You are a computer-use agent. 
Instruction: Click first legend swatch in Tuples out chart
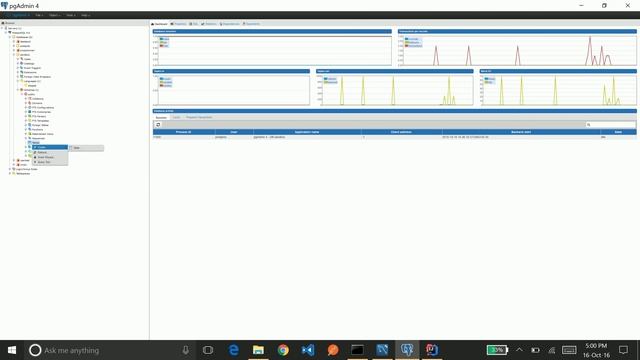tap(326, 78)
